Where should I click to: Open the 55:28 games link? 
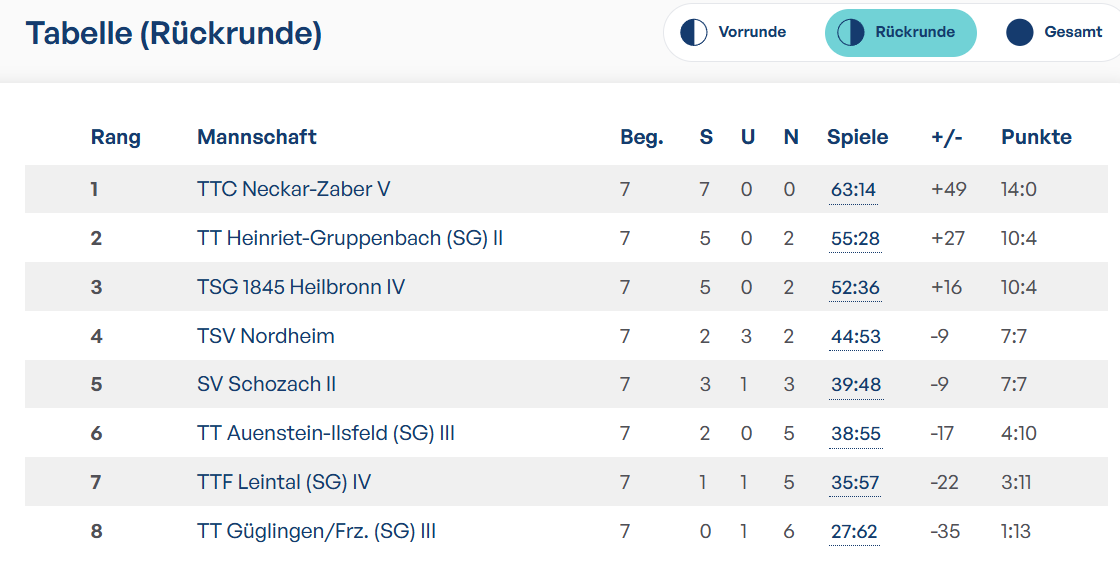[855, 239]
